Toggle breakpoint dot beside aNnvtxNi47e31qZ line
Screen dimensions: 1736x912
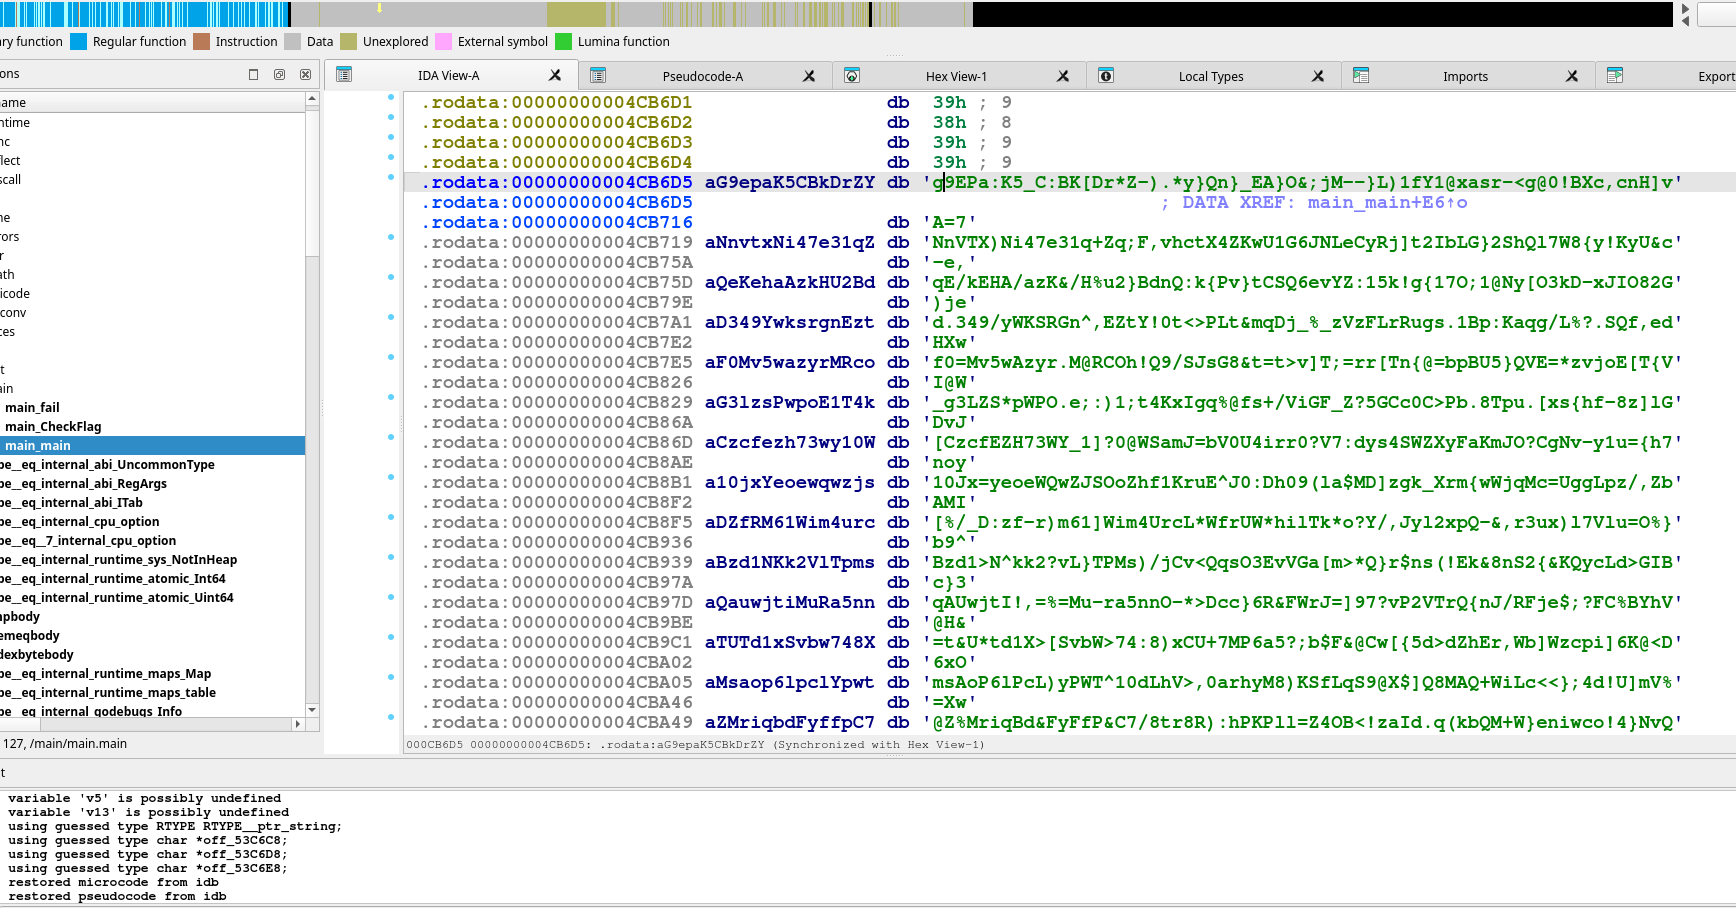(390, 237)
